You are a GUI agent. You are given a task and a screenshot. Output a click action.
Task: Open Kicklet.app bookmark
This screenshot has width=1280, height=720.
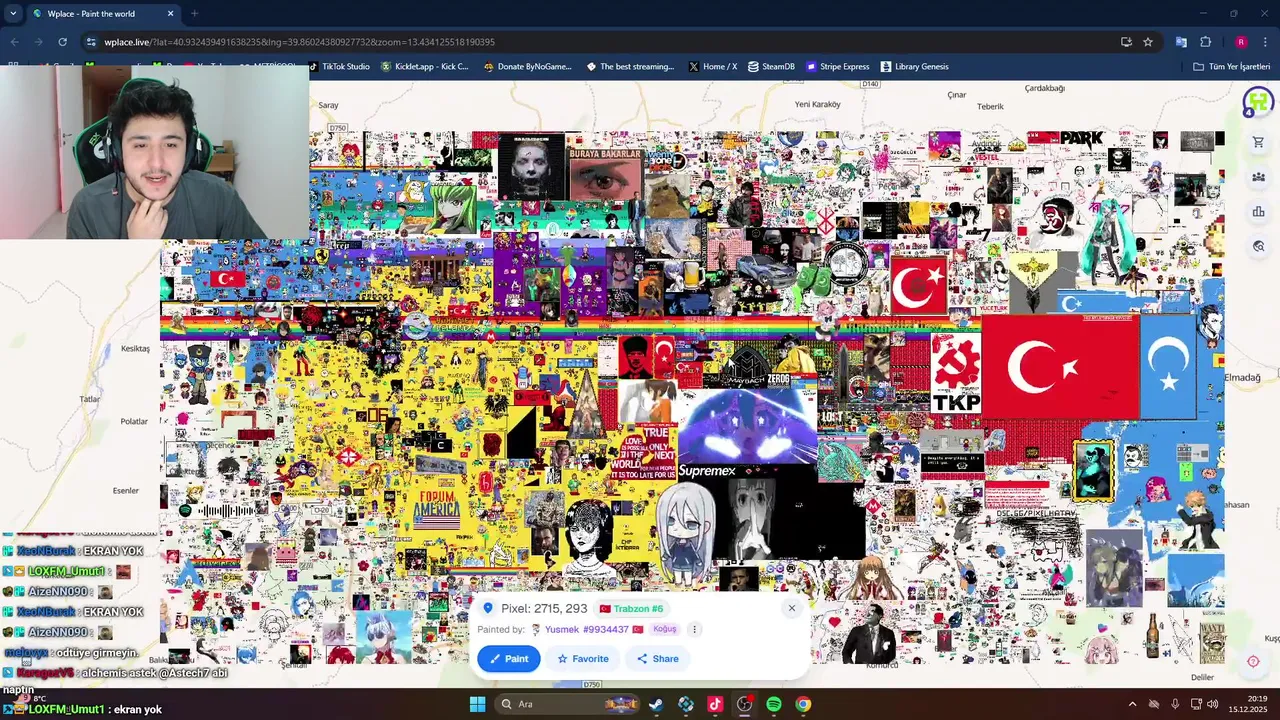[x=425, y=67]
